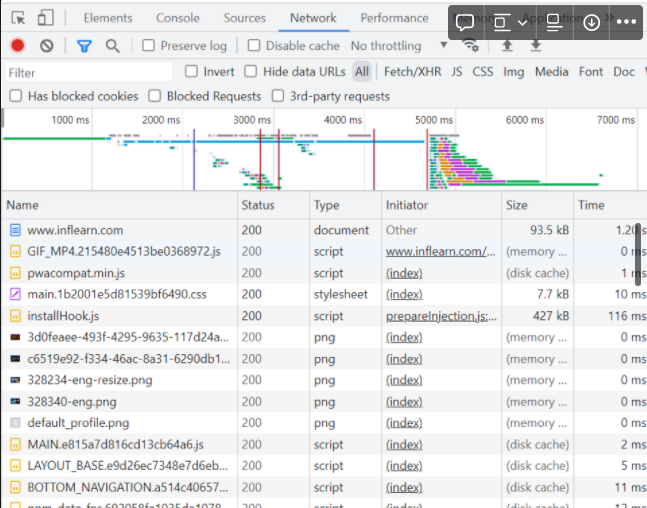Viewport: 647px width, 508px height.
Task: Filter requests by JS type
Action: click(457, 72)
